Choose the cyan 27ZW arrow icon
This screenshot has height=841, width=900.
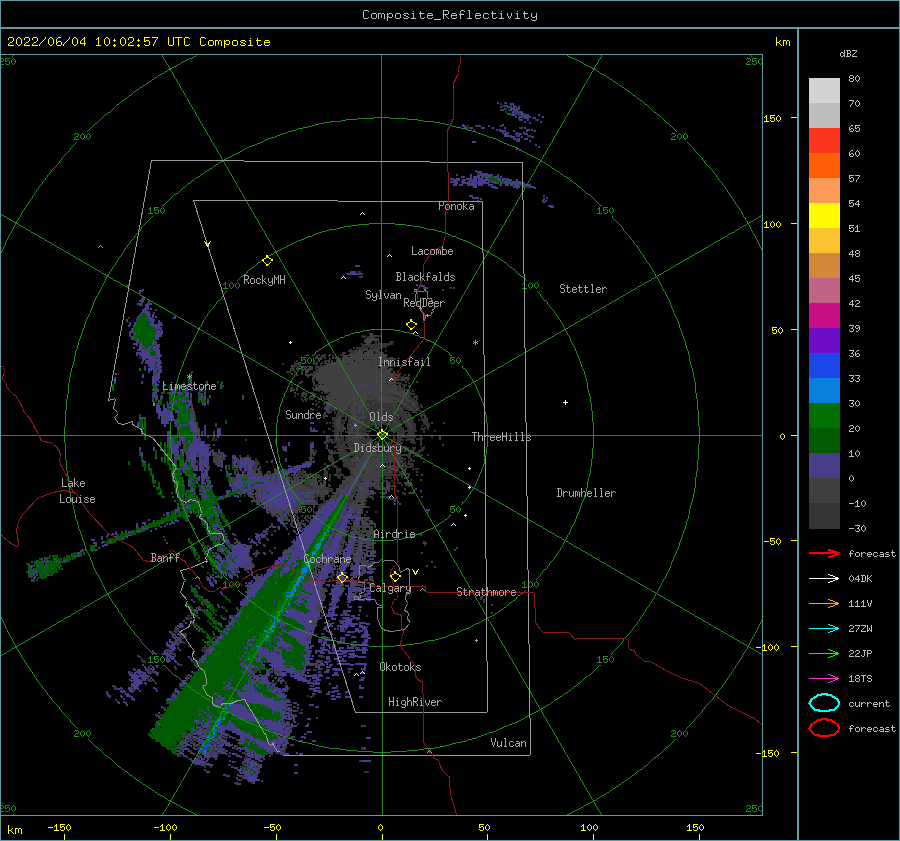tap(824, 629)
